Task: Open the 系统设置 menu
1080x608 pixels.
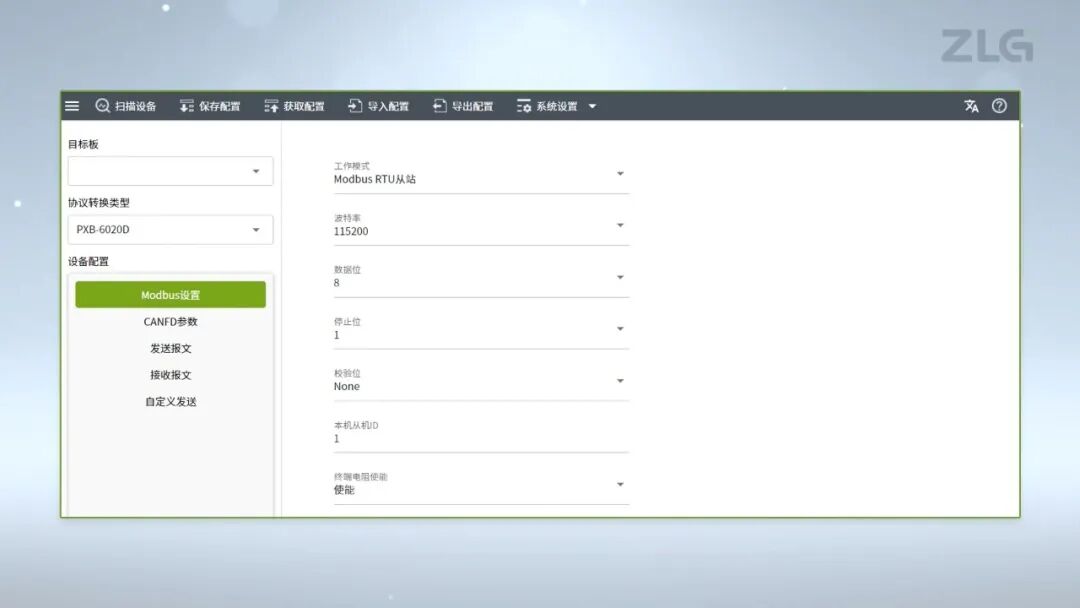Action: tap(556, 106)
